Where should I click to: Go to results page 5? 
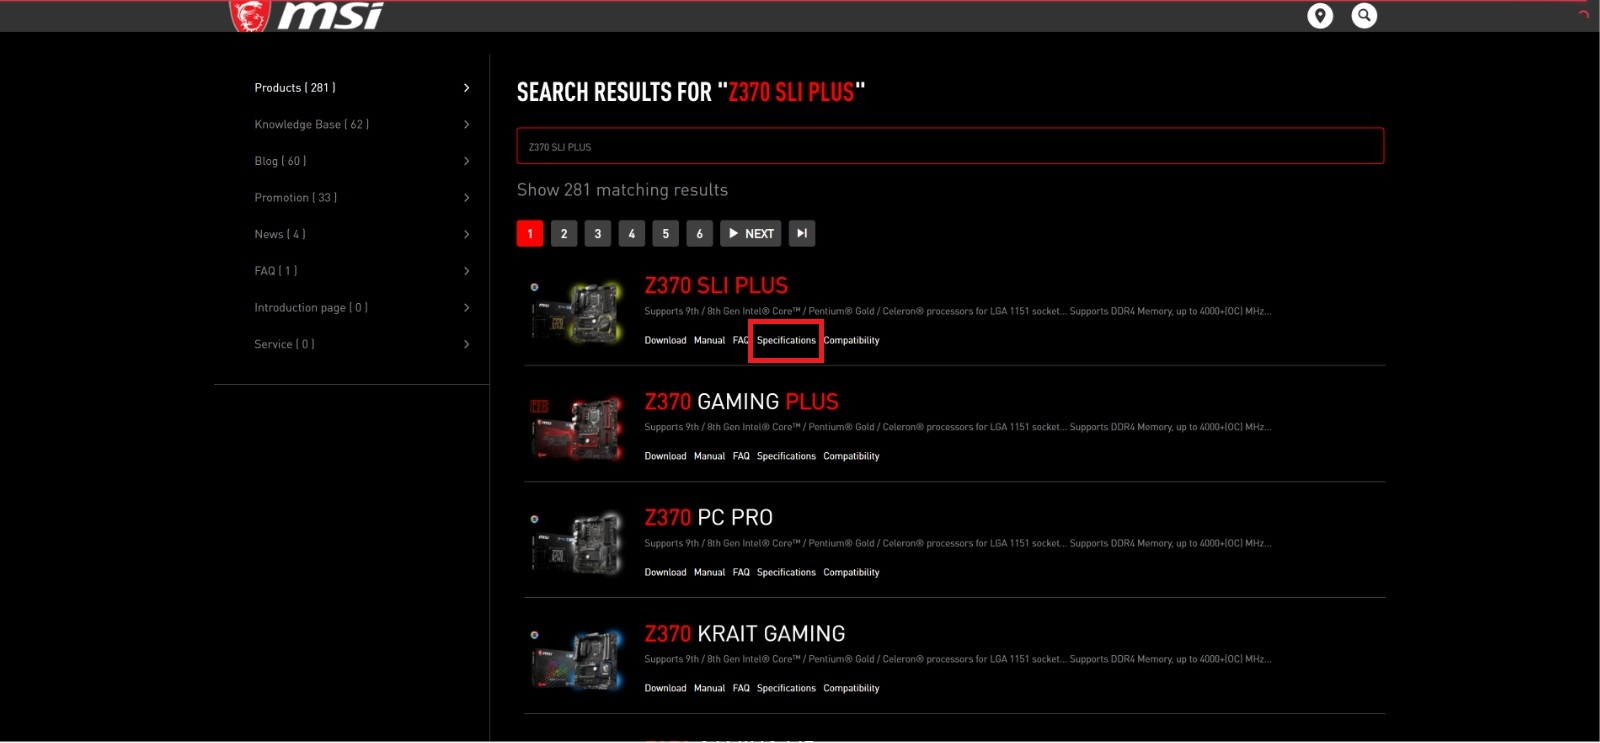(x=666, y=234)
